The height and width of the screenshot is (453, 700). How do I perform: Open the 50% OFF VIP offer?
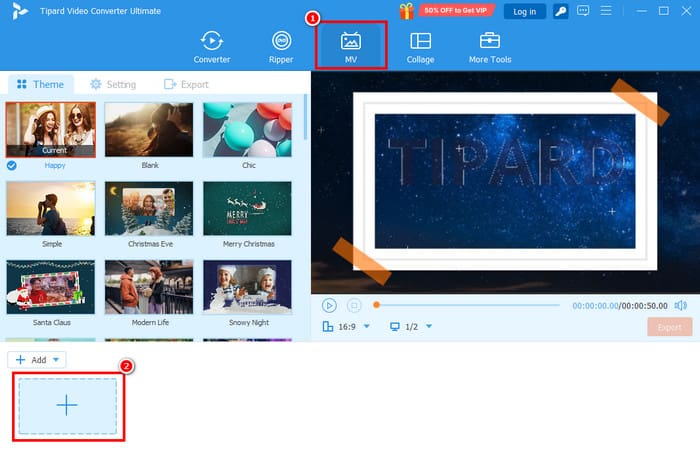coord(456,10)
